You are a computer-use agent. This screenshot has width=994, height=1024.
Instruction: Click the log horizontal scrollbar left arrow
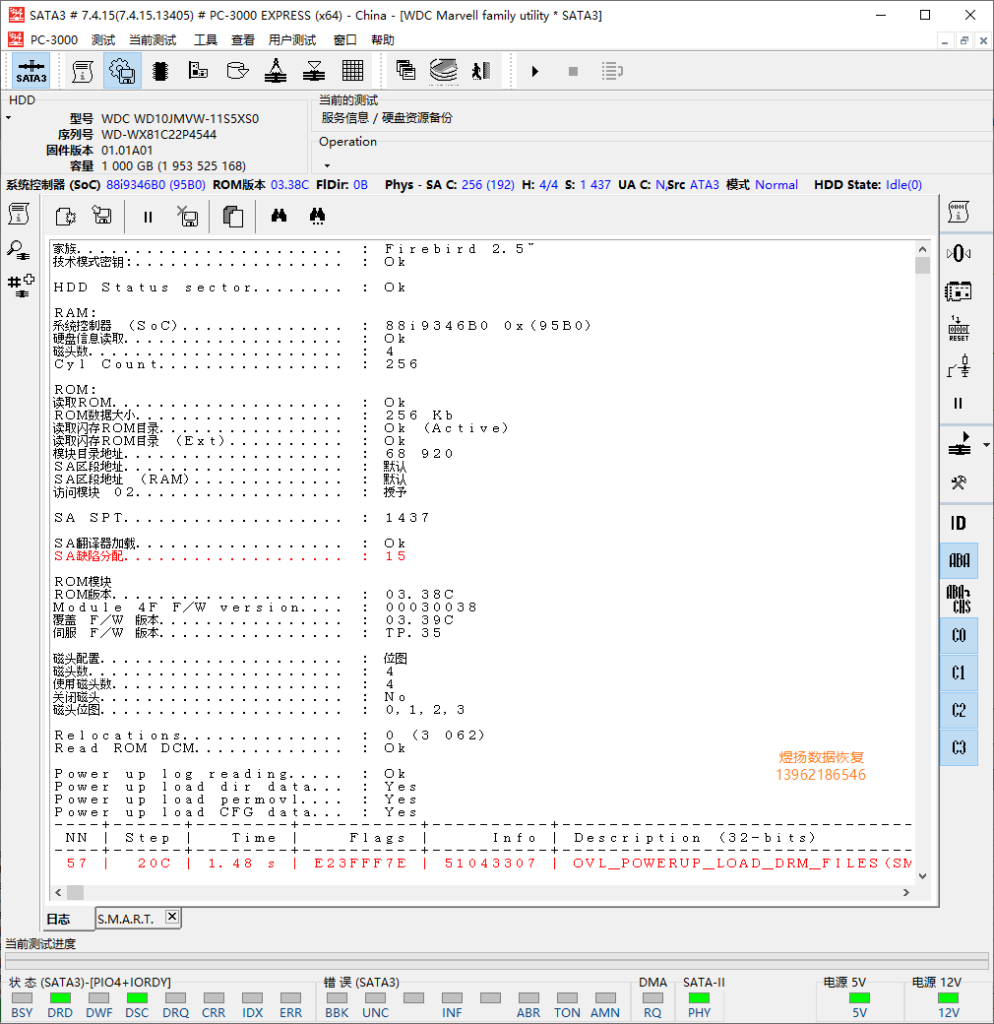(x=58, y=892)
